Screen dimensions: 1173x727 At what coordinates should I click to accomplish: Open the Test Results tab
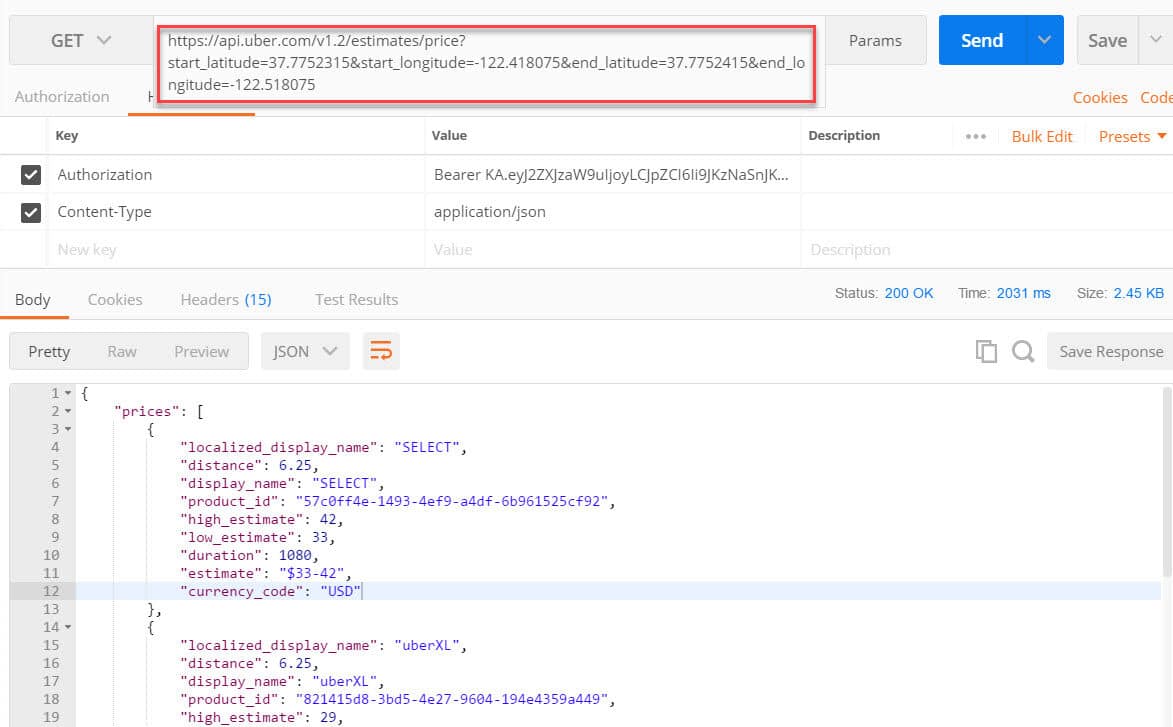tap(356, 299)
